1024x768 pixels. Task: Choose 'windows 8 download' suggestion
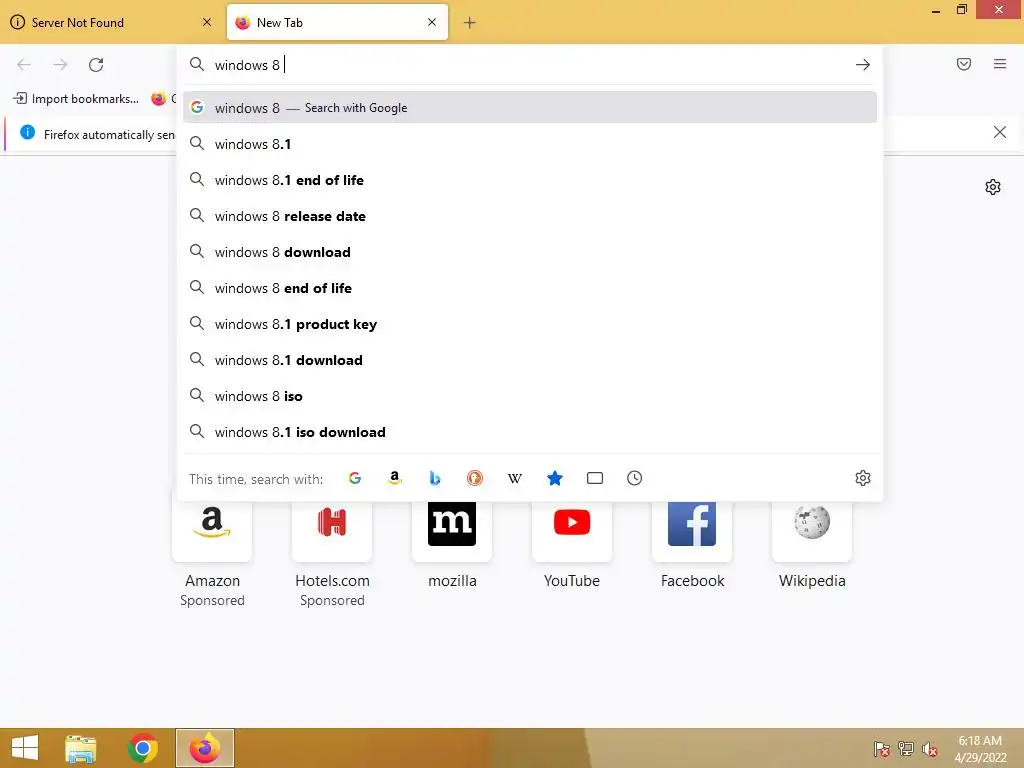click(x=530, y=252)
